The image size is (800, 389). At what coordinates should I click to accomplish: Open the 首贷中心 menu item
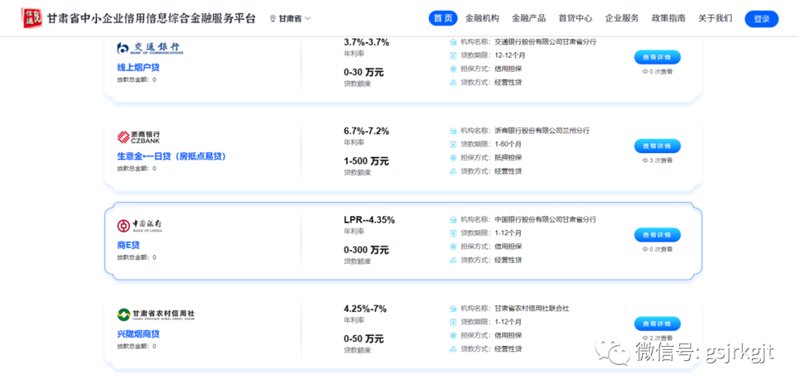tap(575, 18)
